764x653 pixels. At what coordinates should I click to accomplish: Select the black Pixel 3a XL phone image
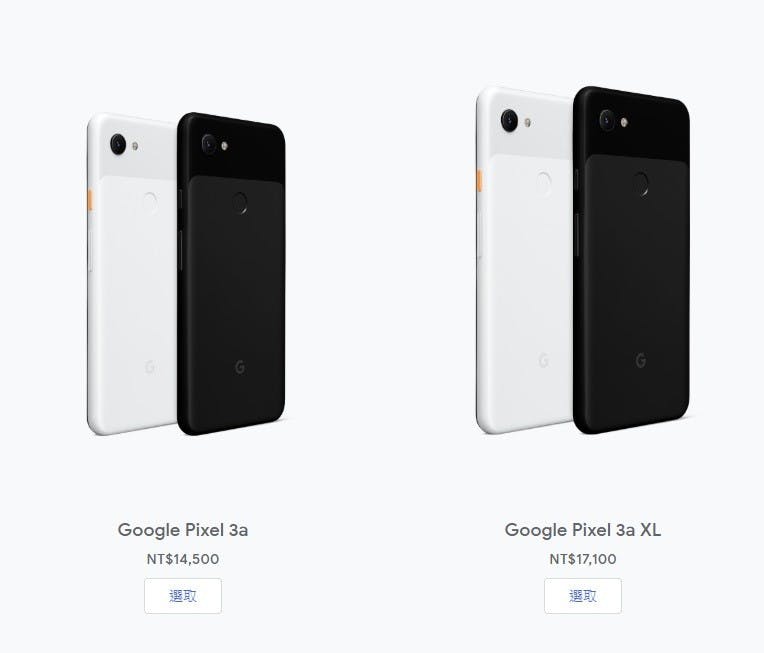[x=631, y=260]
